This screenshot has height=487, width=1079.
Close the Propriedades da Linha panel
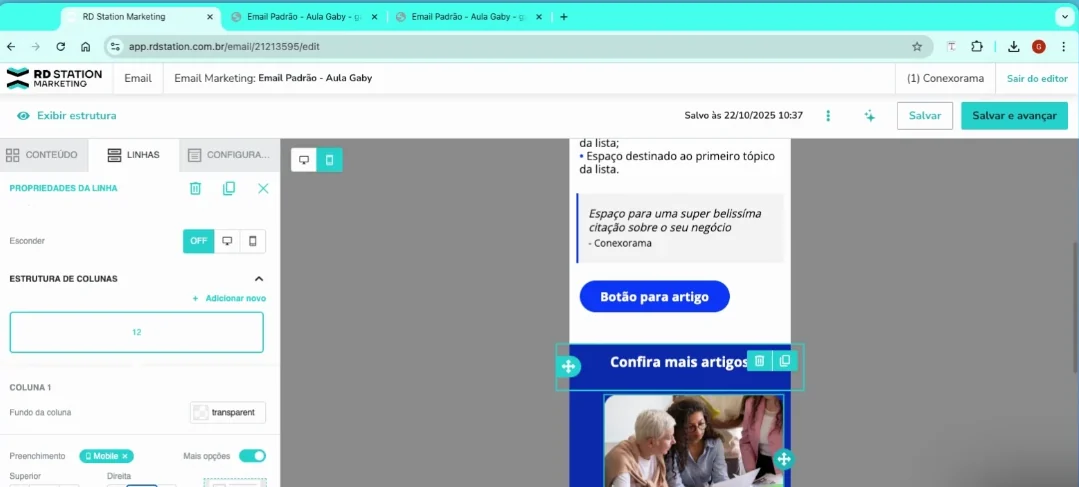[263, 188]
